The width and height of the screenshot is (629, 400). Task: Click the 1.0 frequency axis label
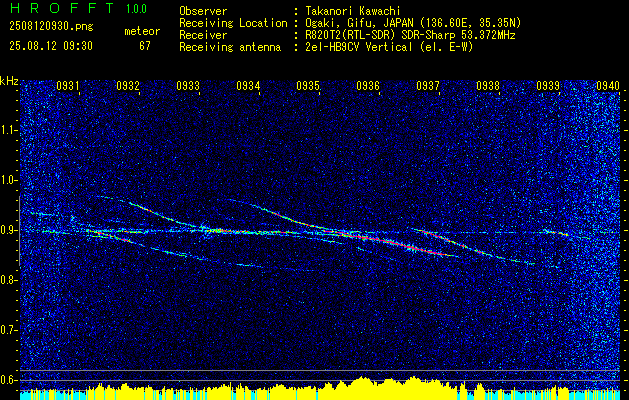9,181
